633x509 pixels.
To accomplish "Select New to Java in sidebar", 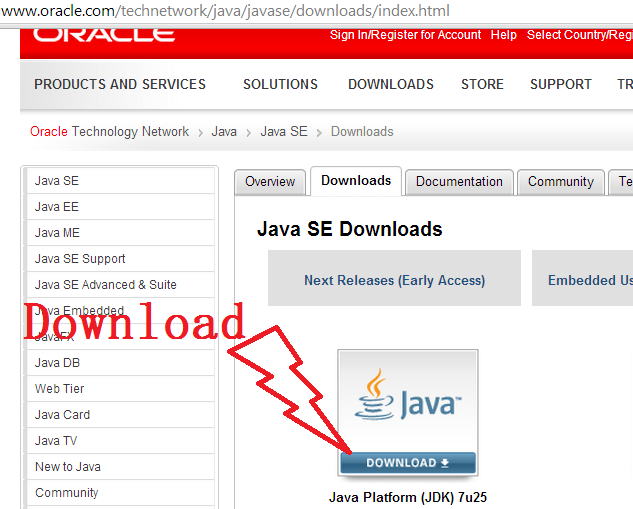I will click(120, 467).
